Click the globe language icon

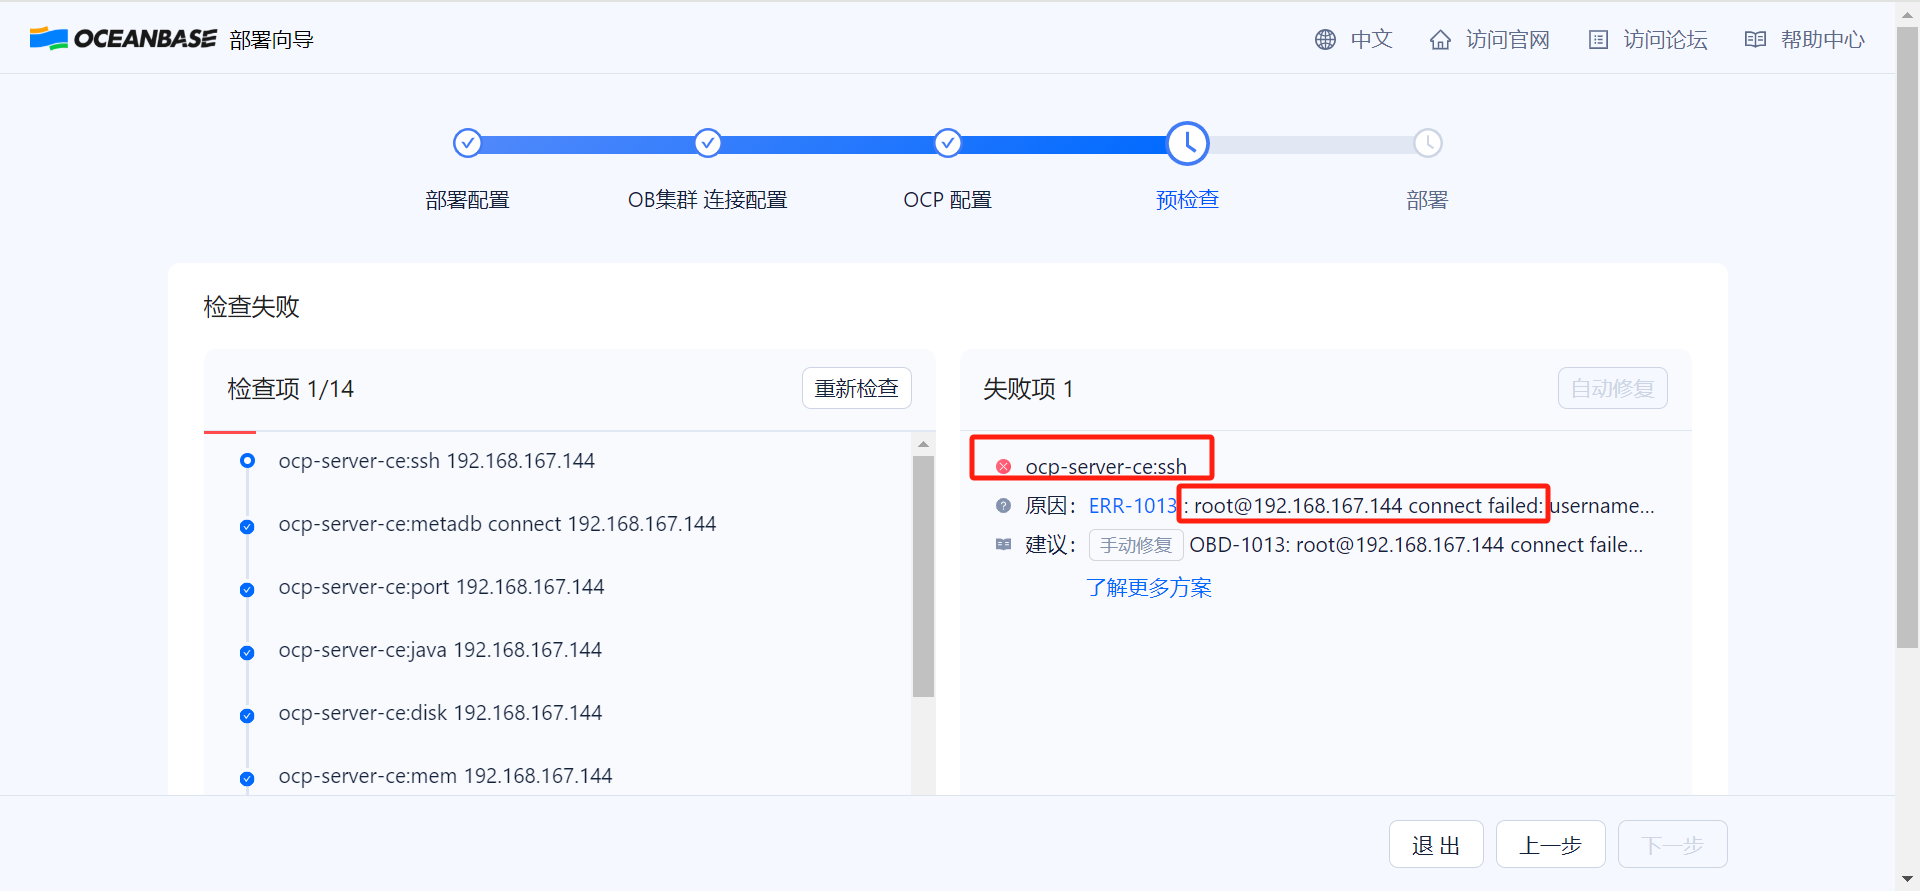click(1325, 39)
